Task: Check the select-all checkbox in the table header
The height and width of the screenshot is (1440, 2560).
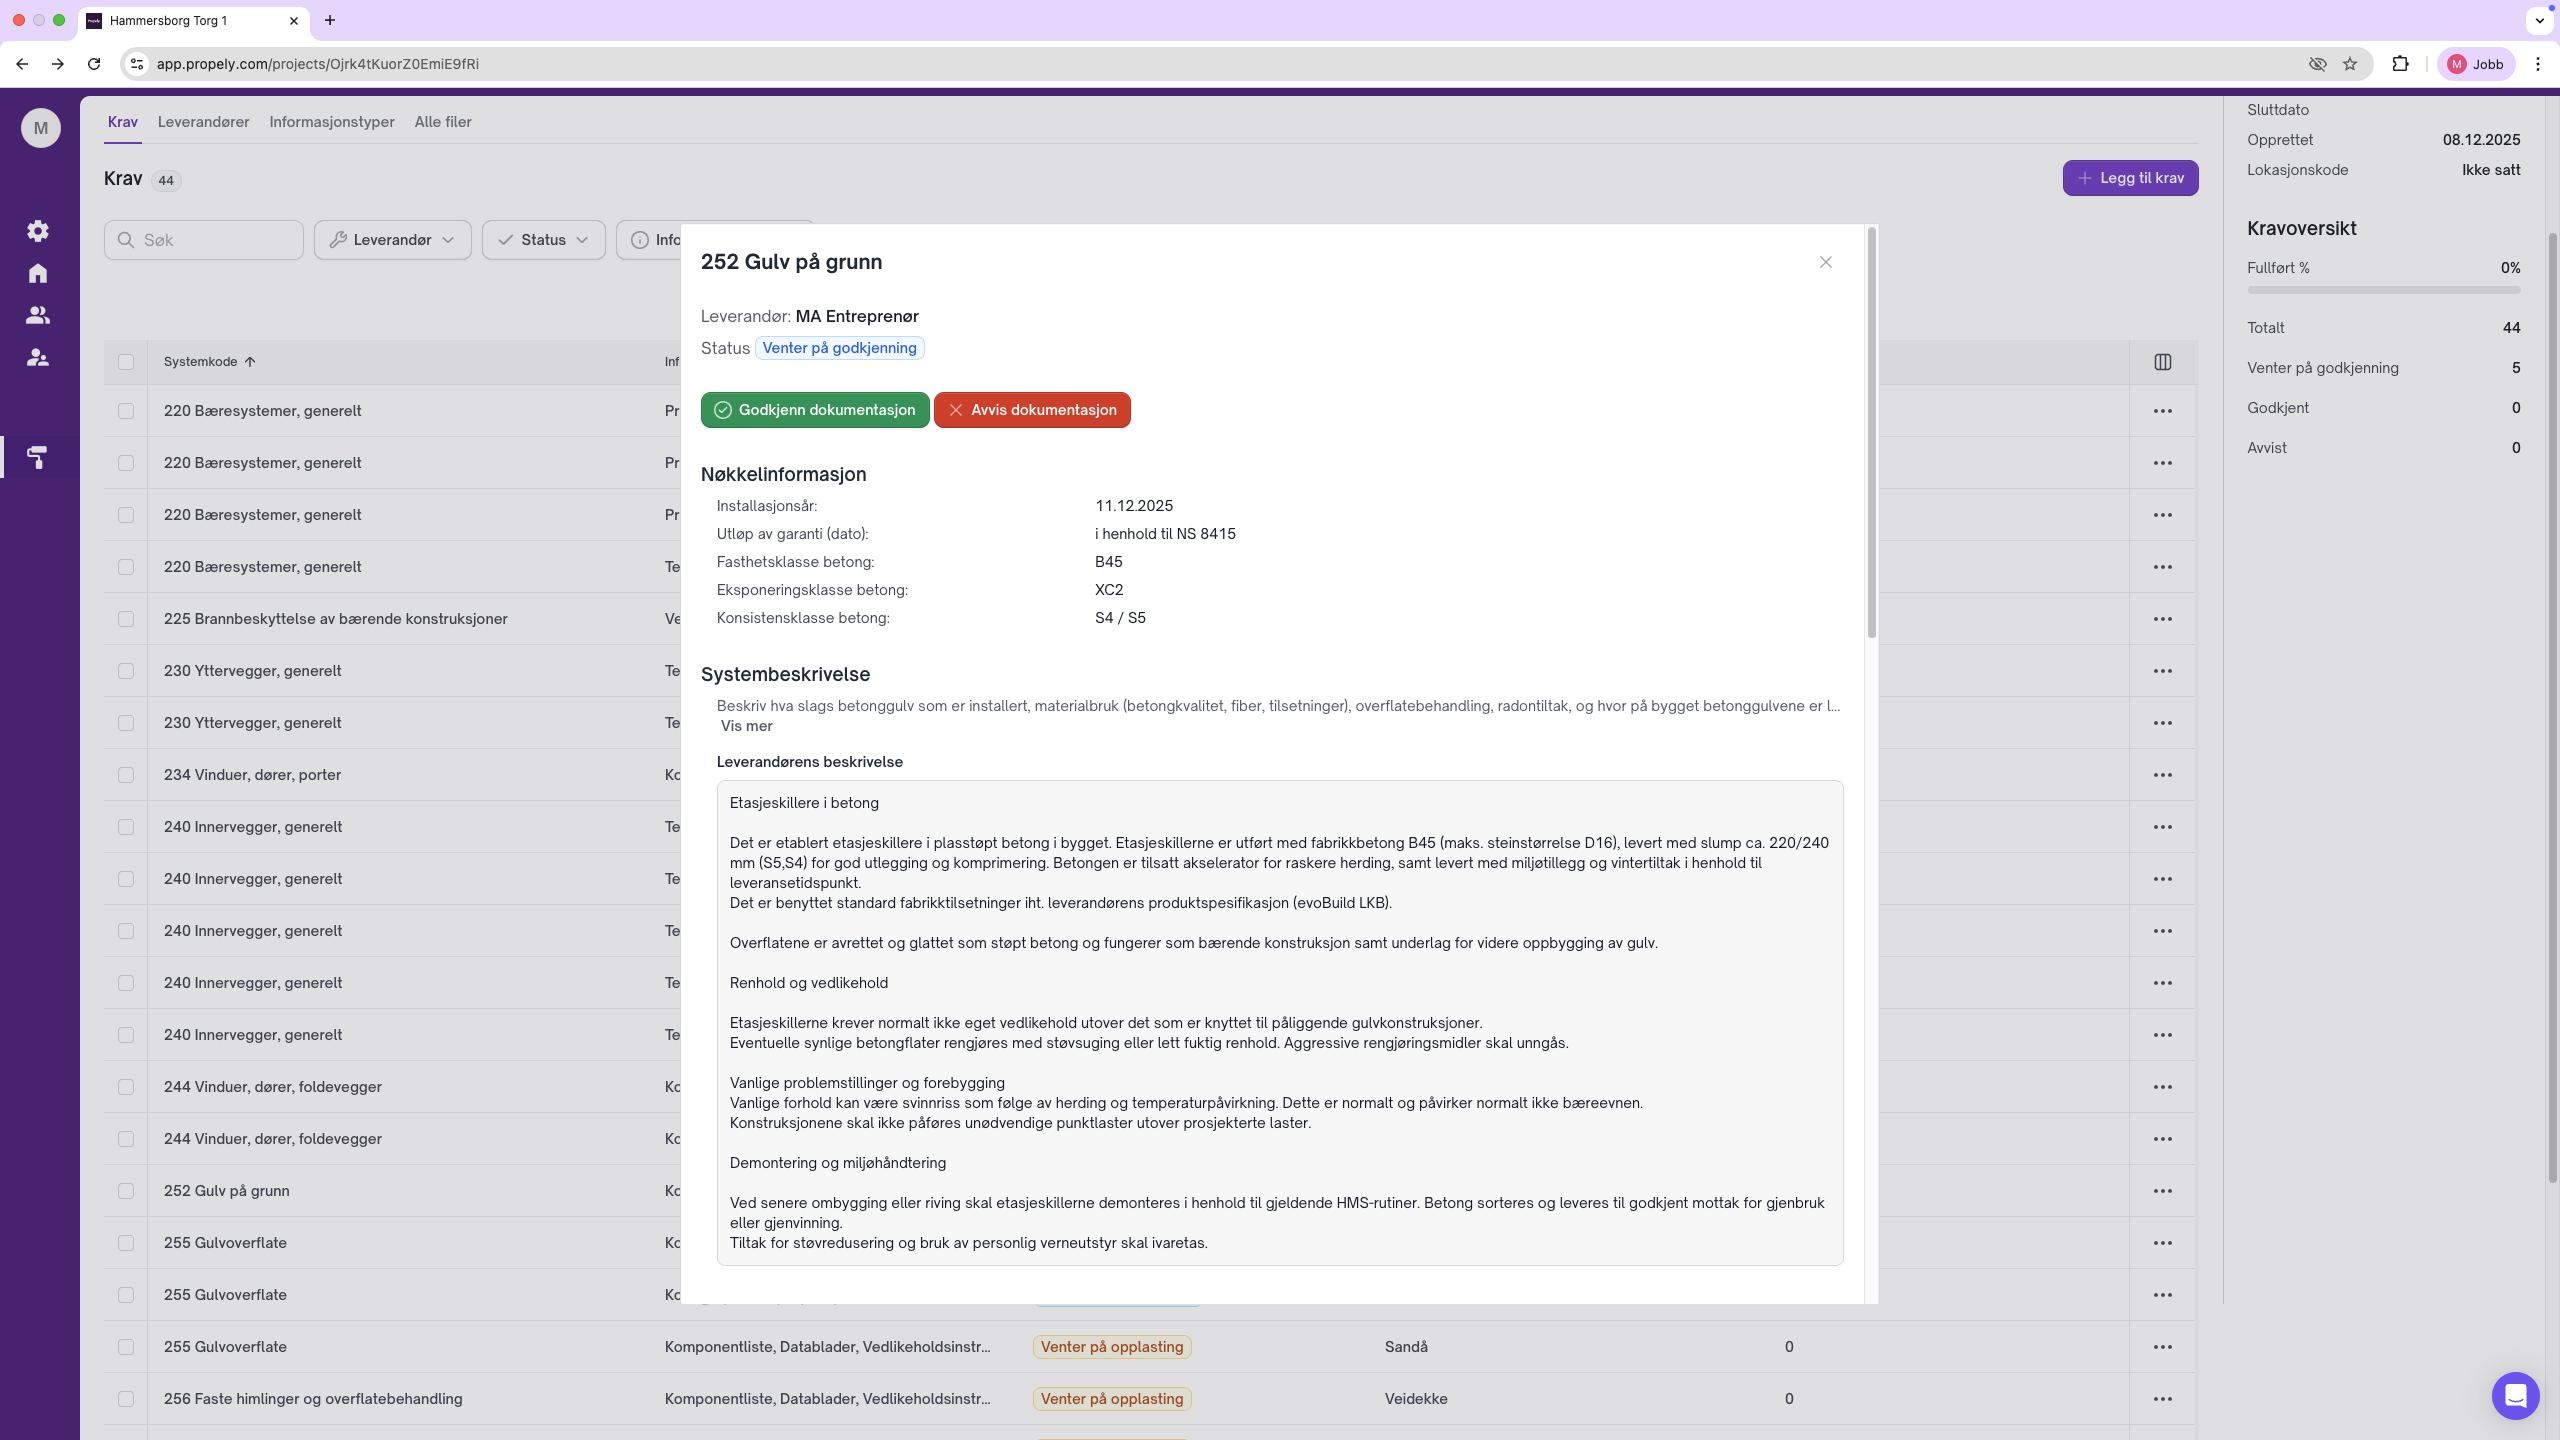Action: 126,362
